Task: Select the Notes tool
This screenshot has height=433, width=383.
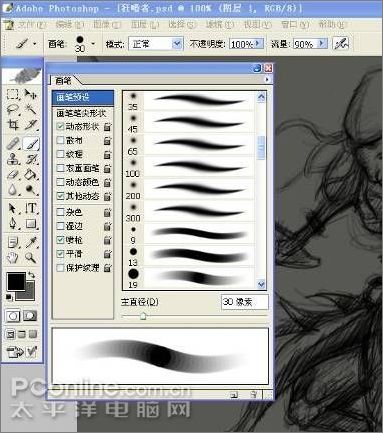Action: 13,242
